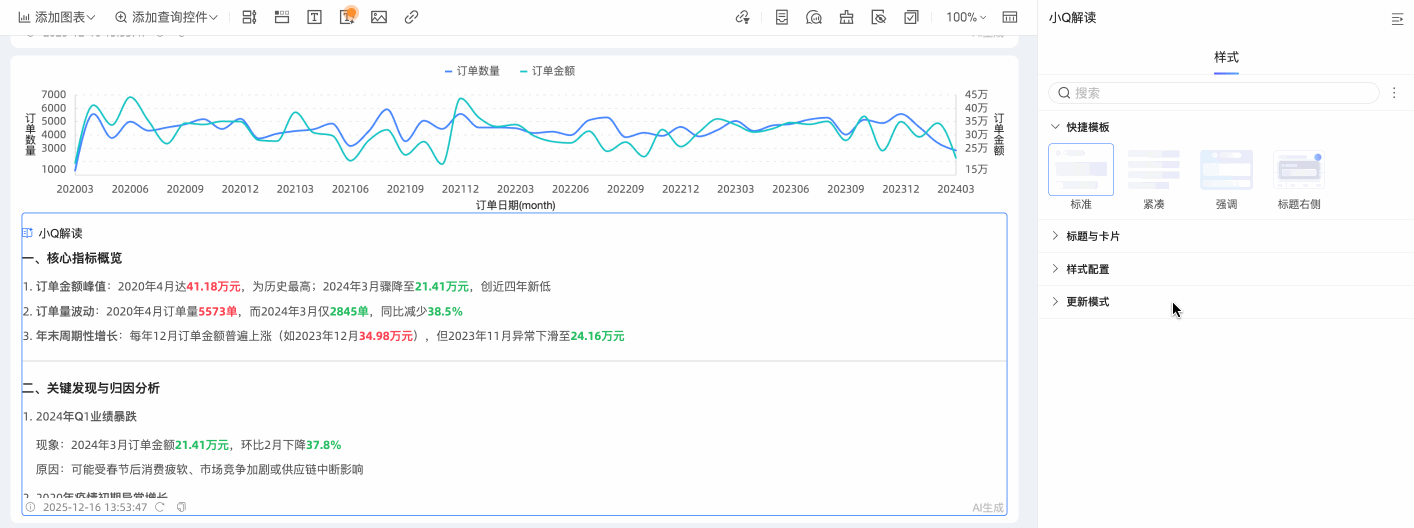
Task: Click the 小Q解读 card title text
Action: 61,233
